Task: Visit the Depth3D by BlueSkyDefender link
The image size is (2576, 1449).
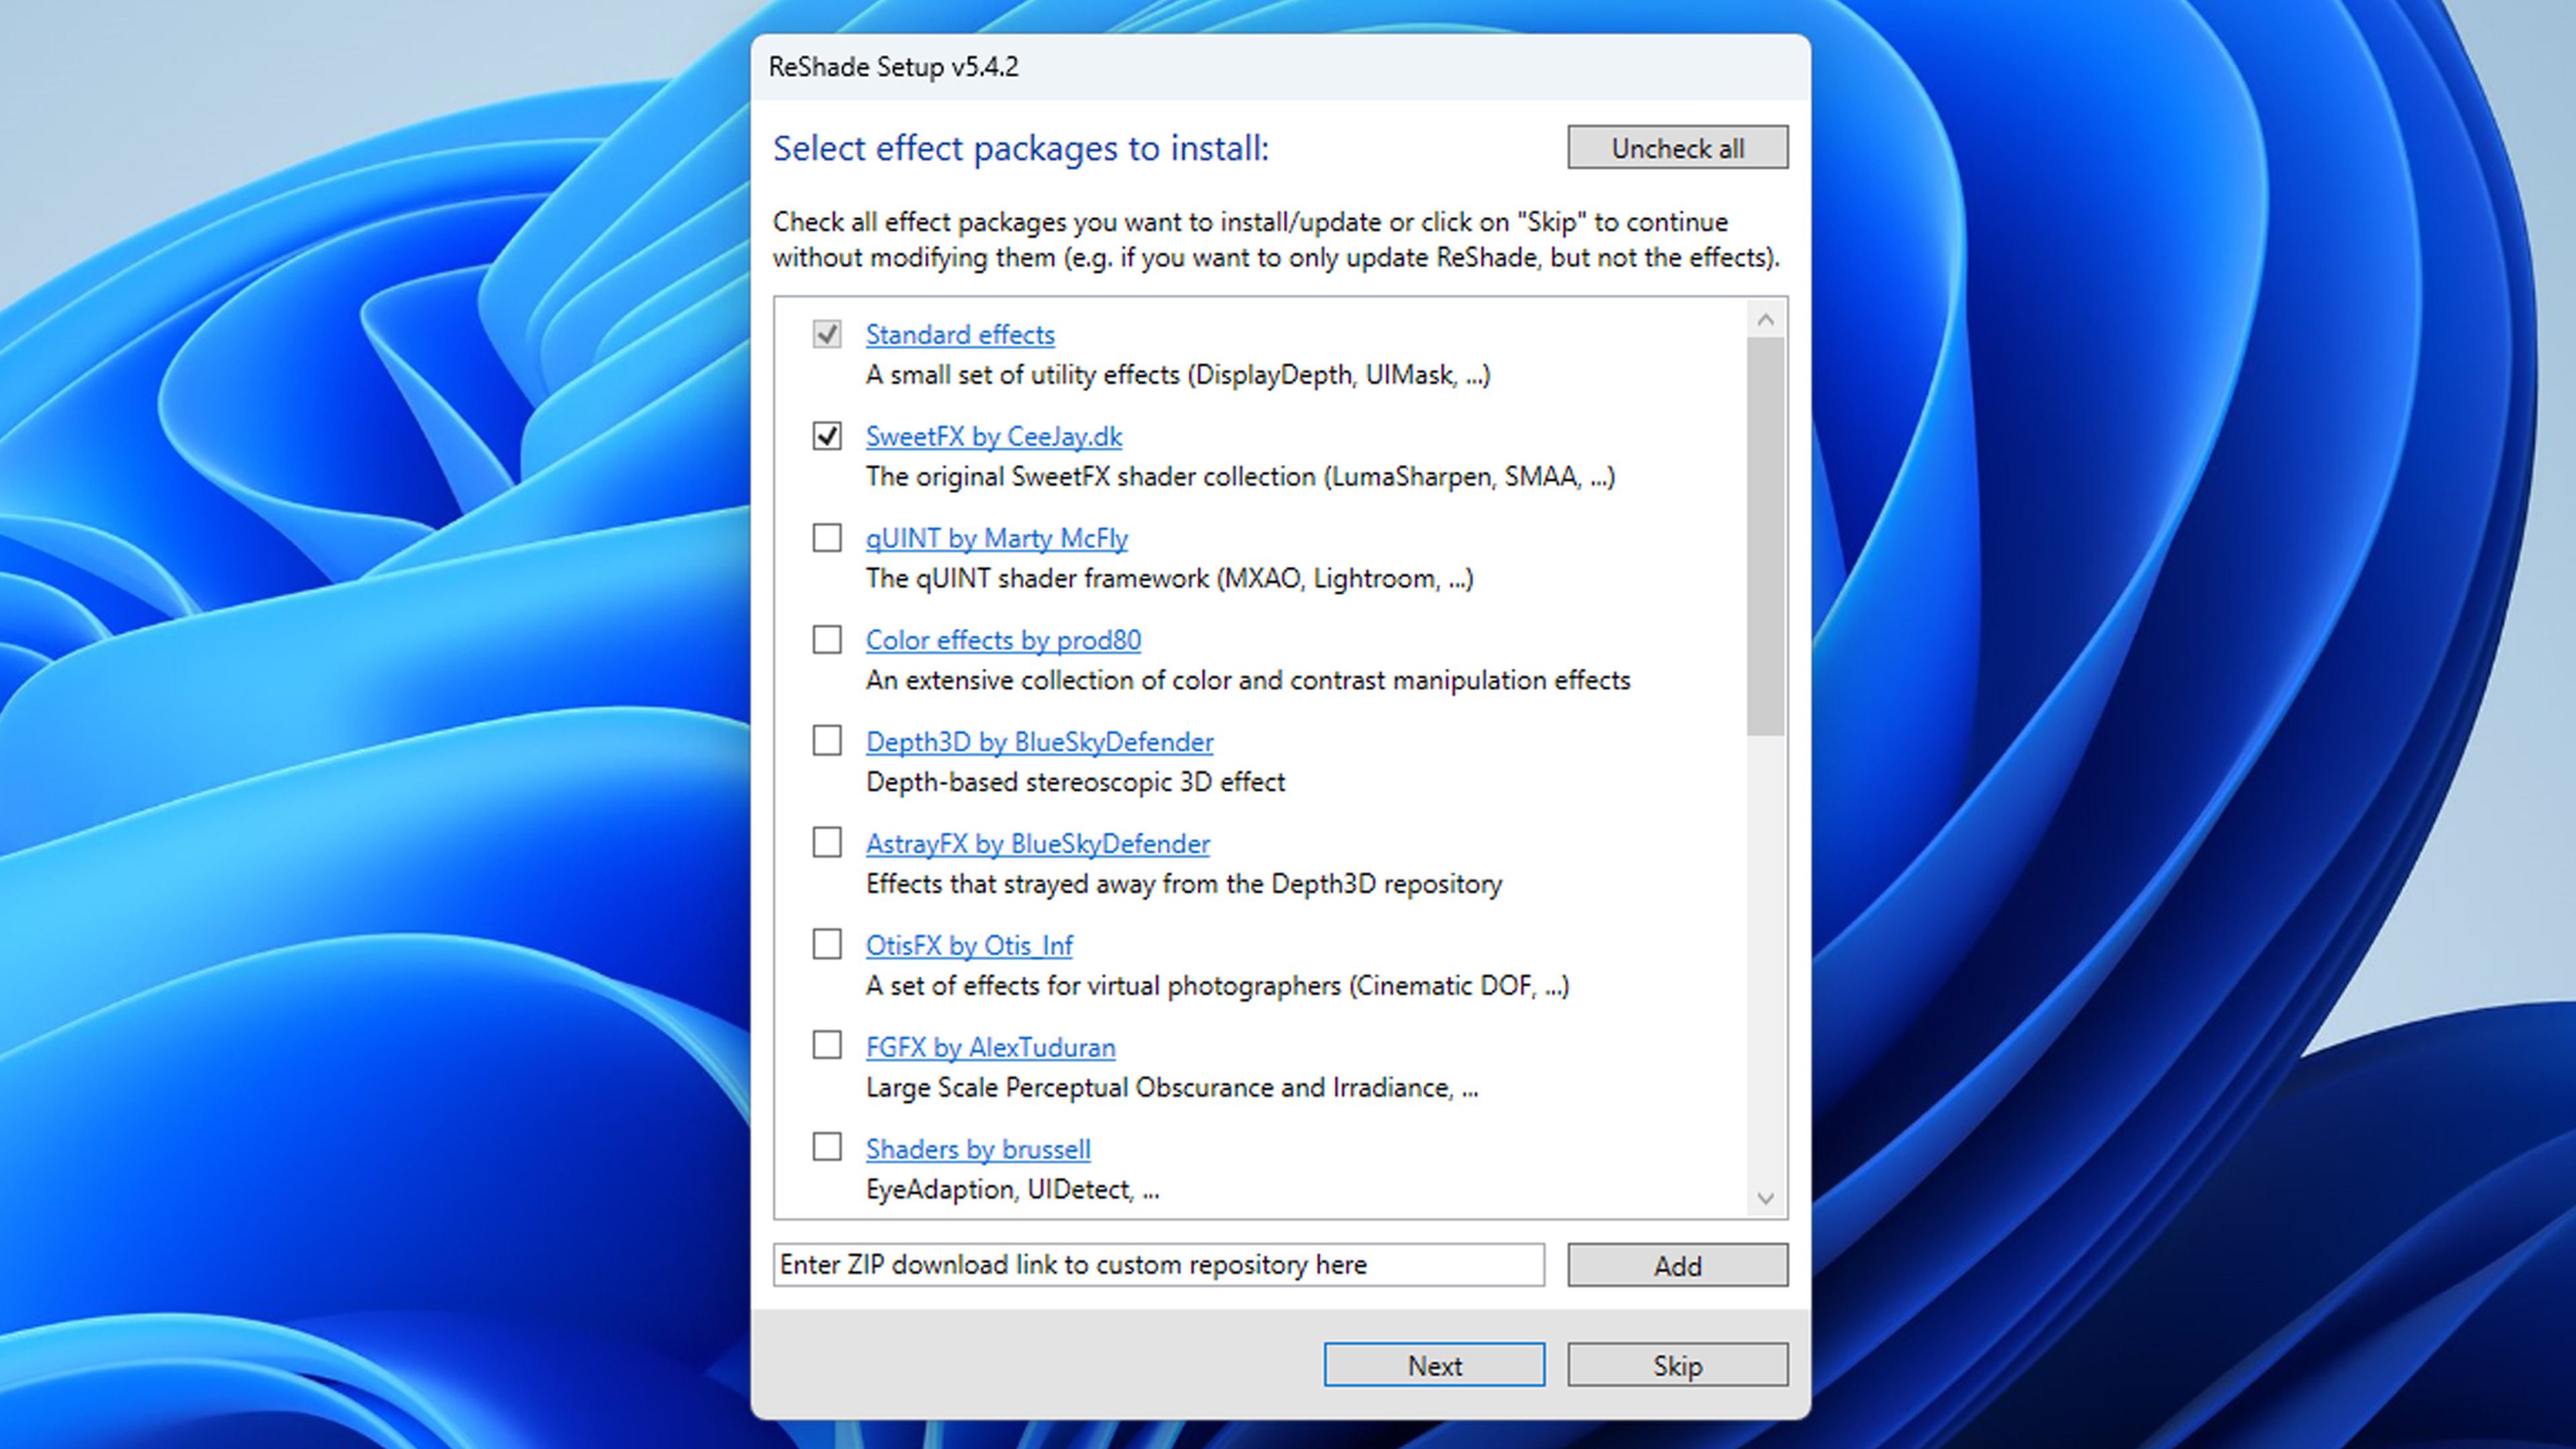Action: (x=1040, y=742)
